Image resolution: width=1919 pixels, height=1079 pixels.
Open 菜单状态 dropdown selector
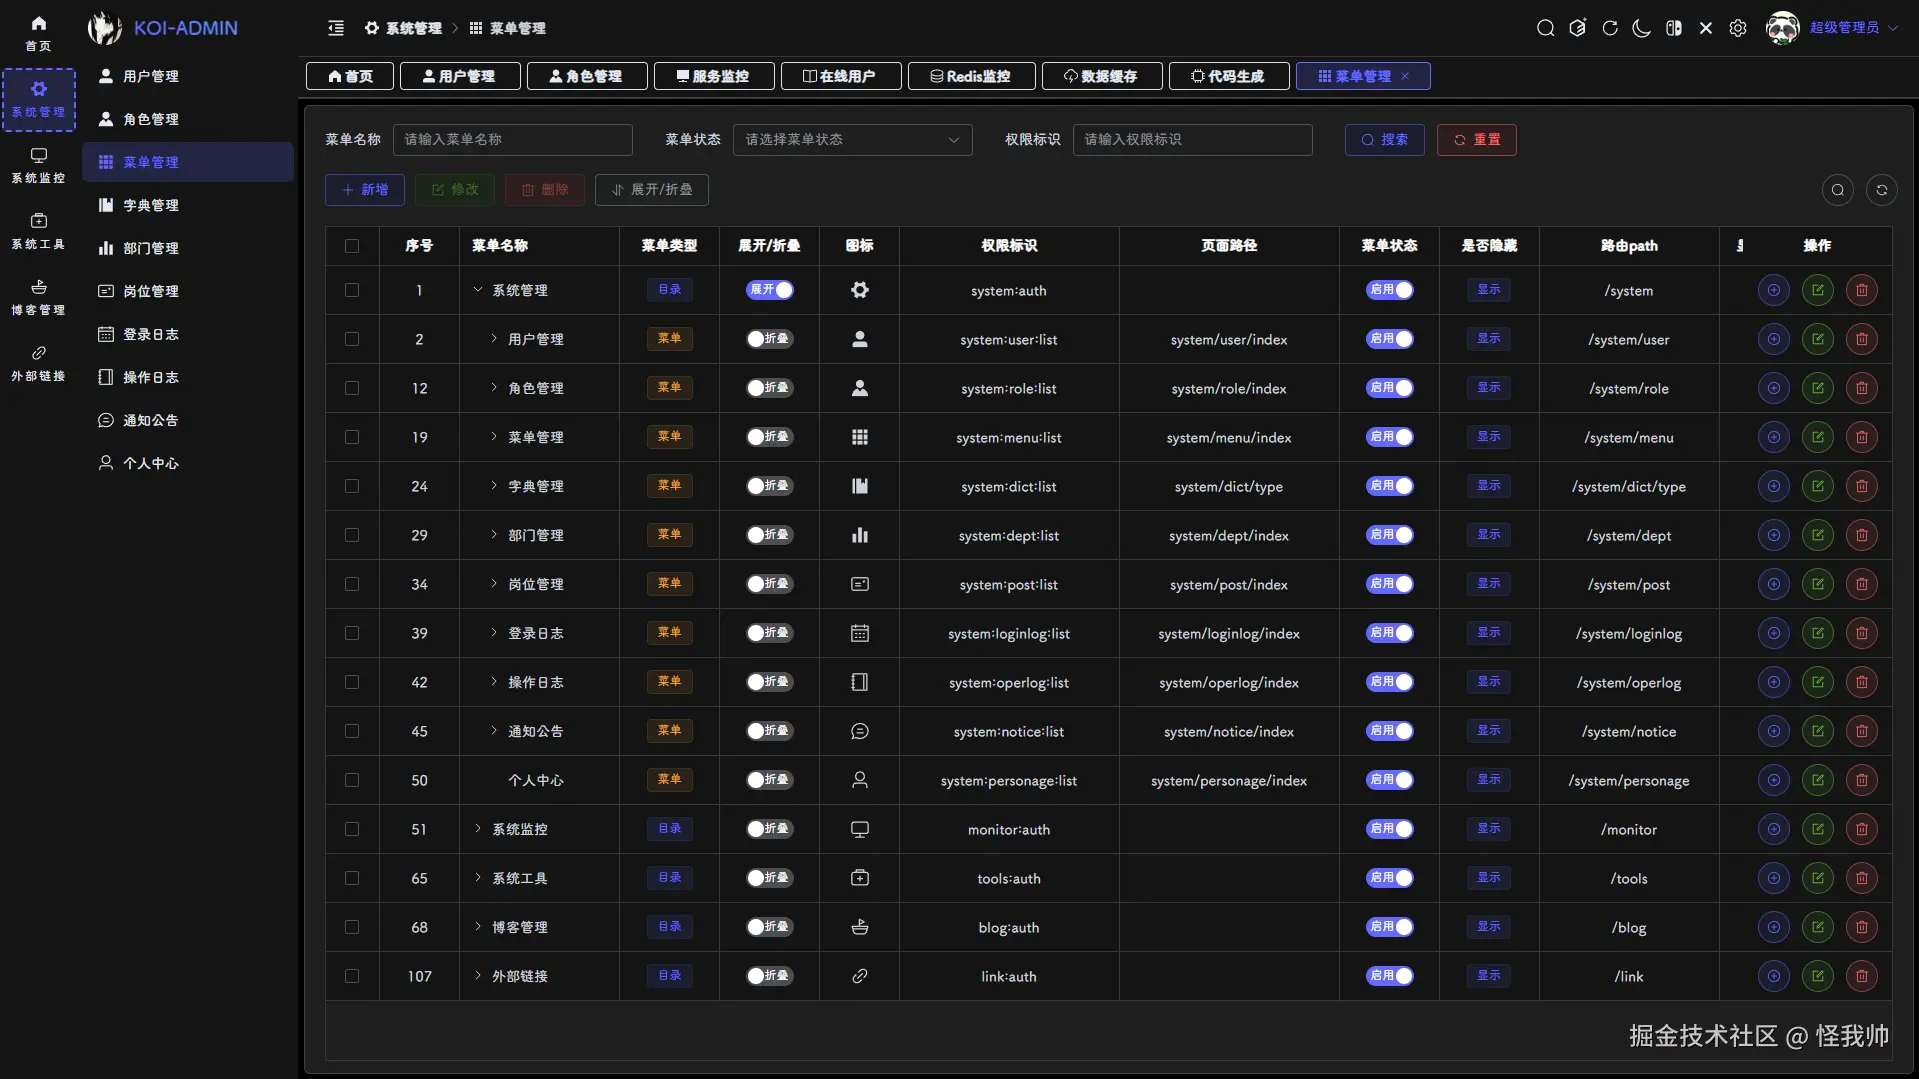click(x=852, y=140)
